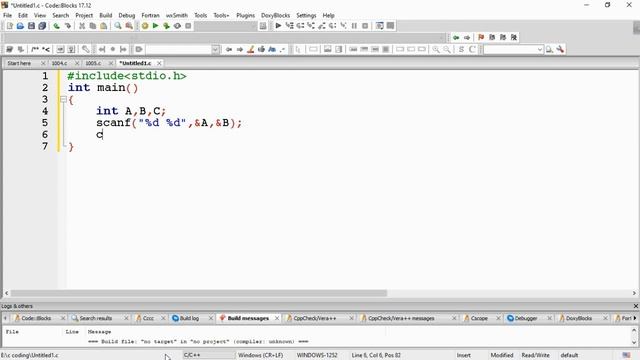
Task: Open the Debug menu
Action: pos(127,15)
